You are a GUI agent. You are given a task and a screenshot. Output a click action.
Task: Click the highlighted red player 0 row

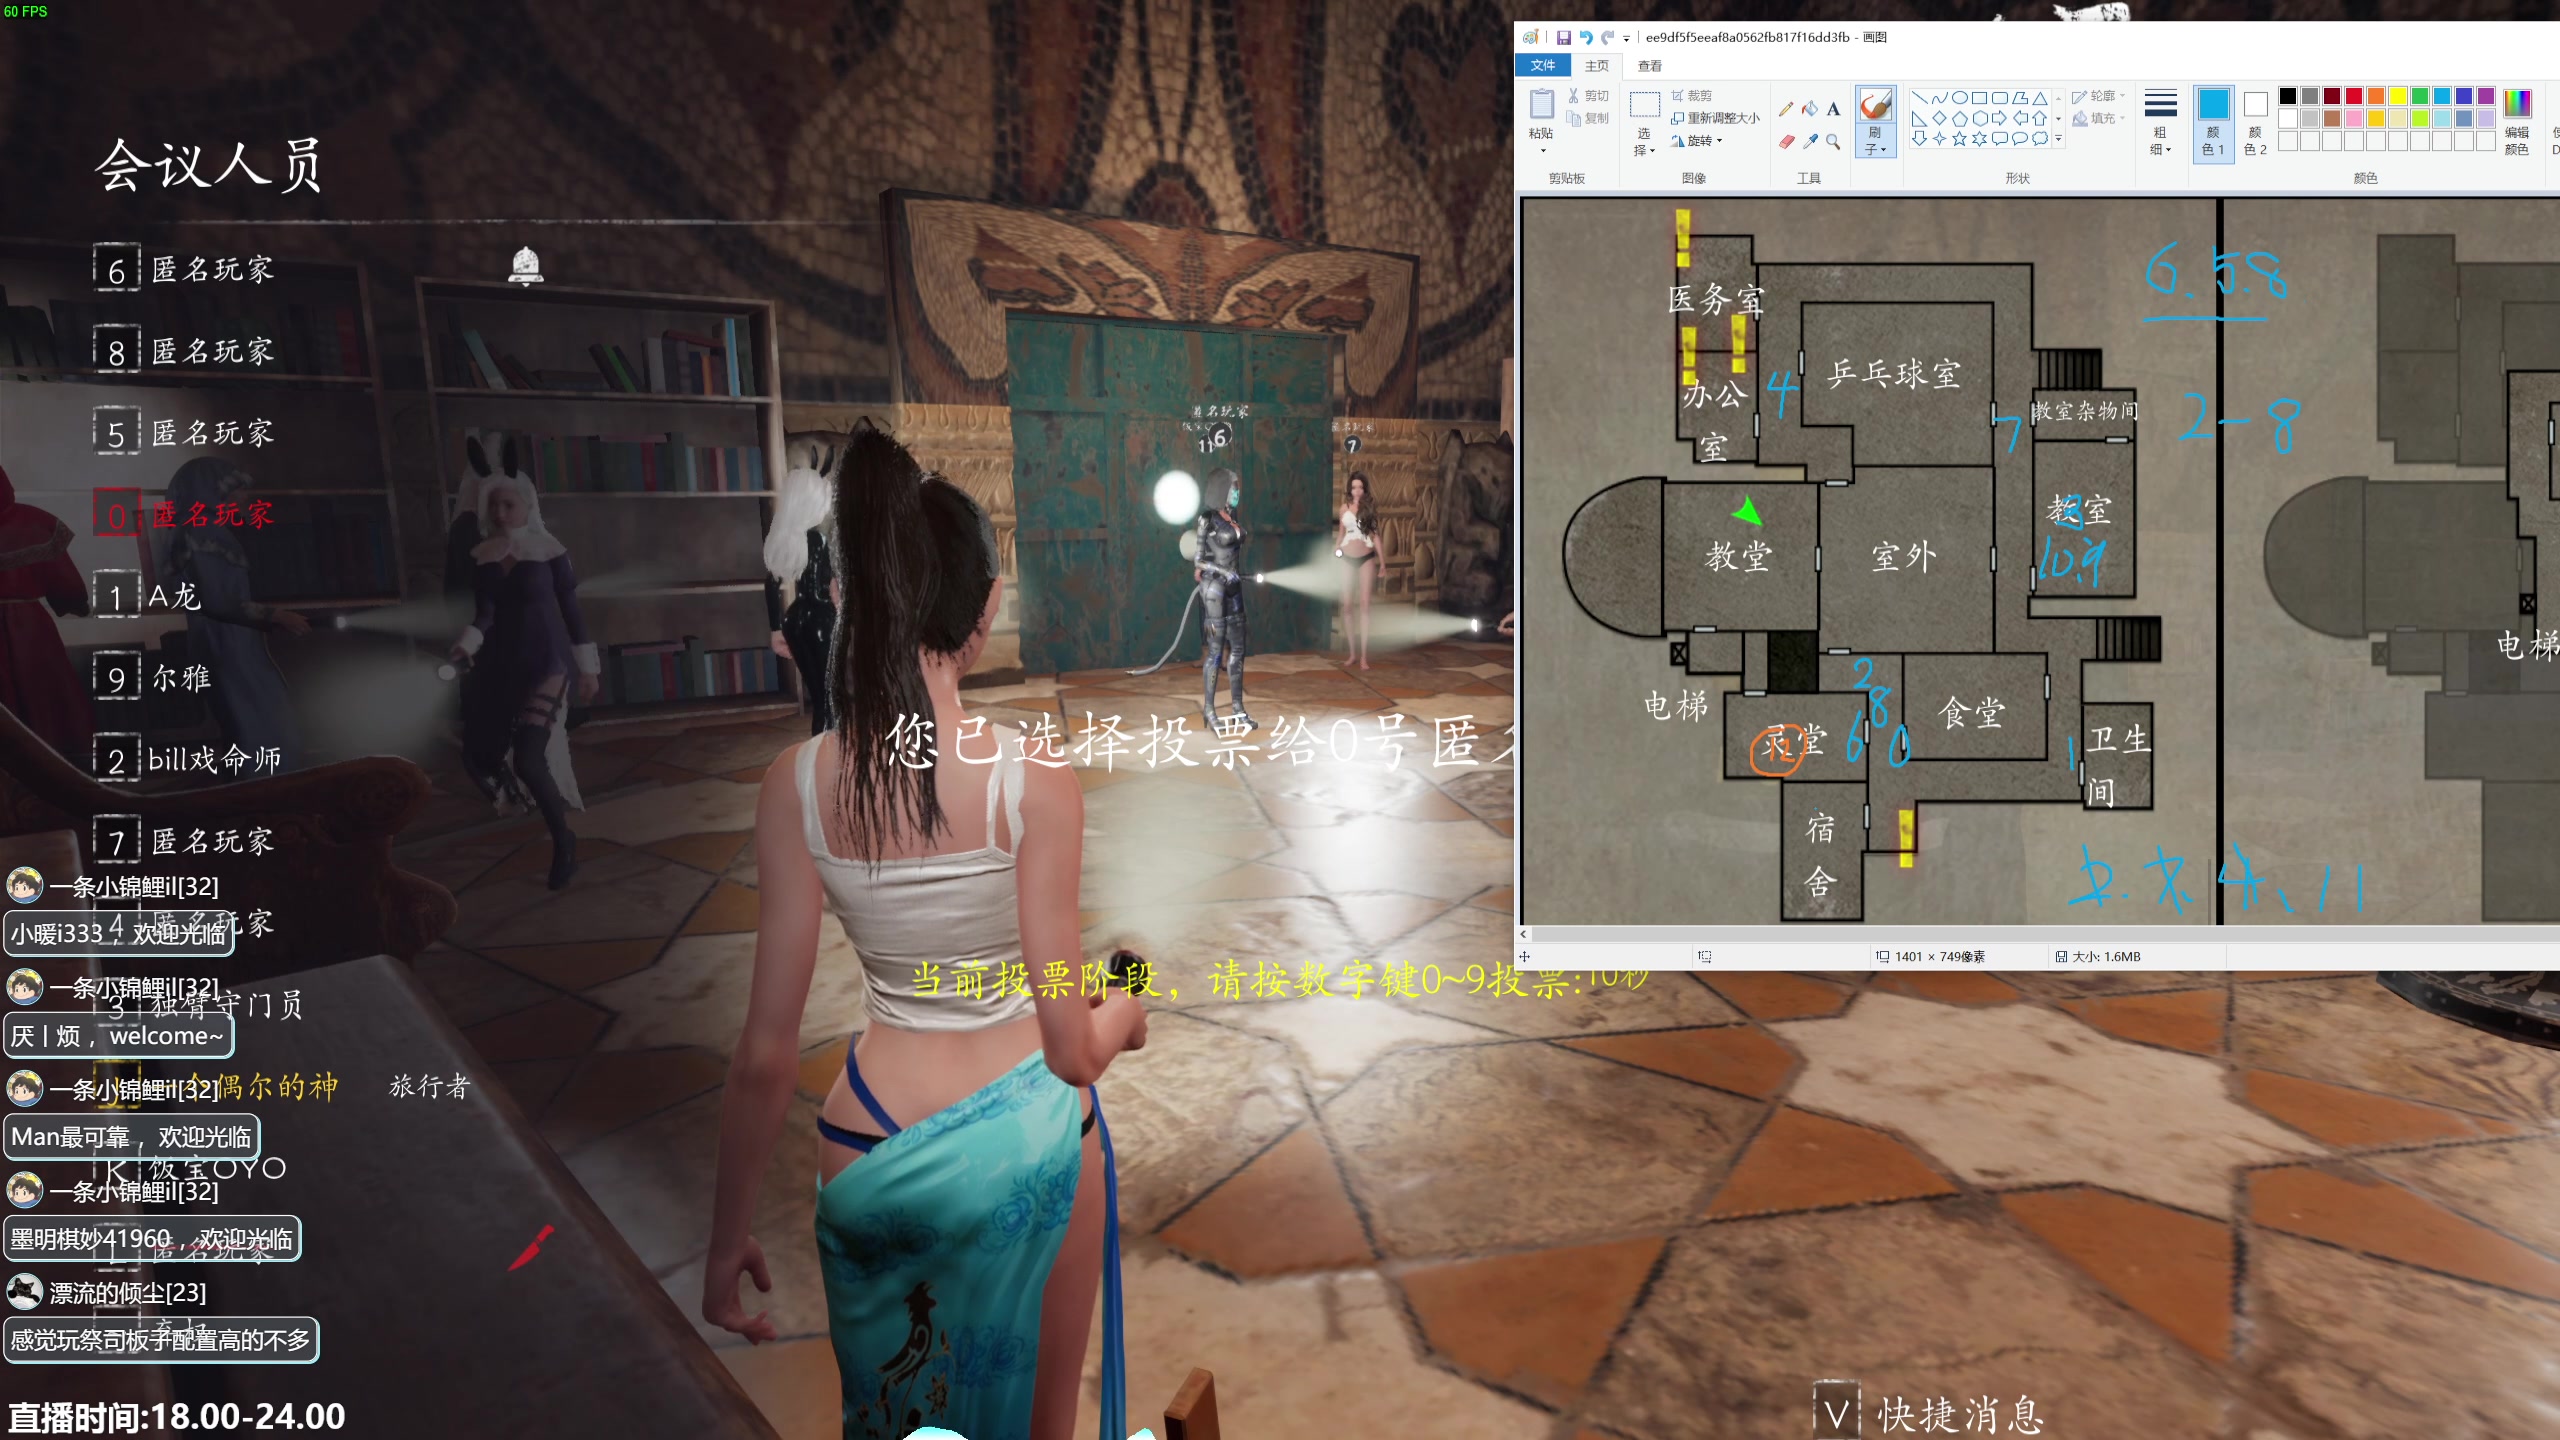[183, 514]
